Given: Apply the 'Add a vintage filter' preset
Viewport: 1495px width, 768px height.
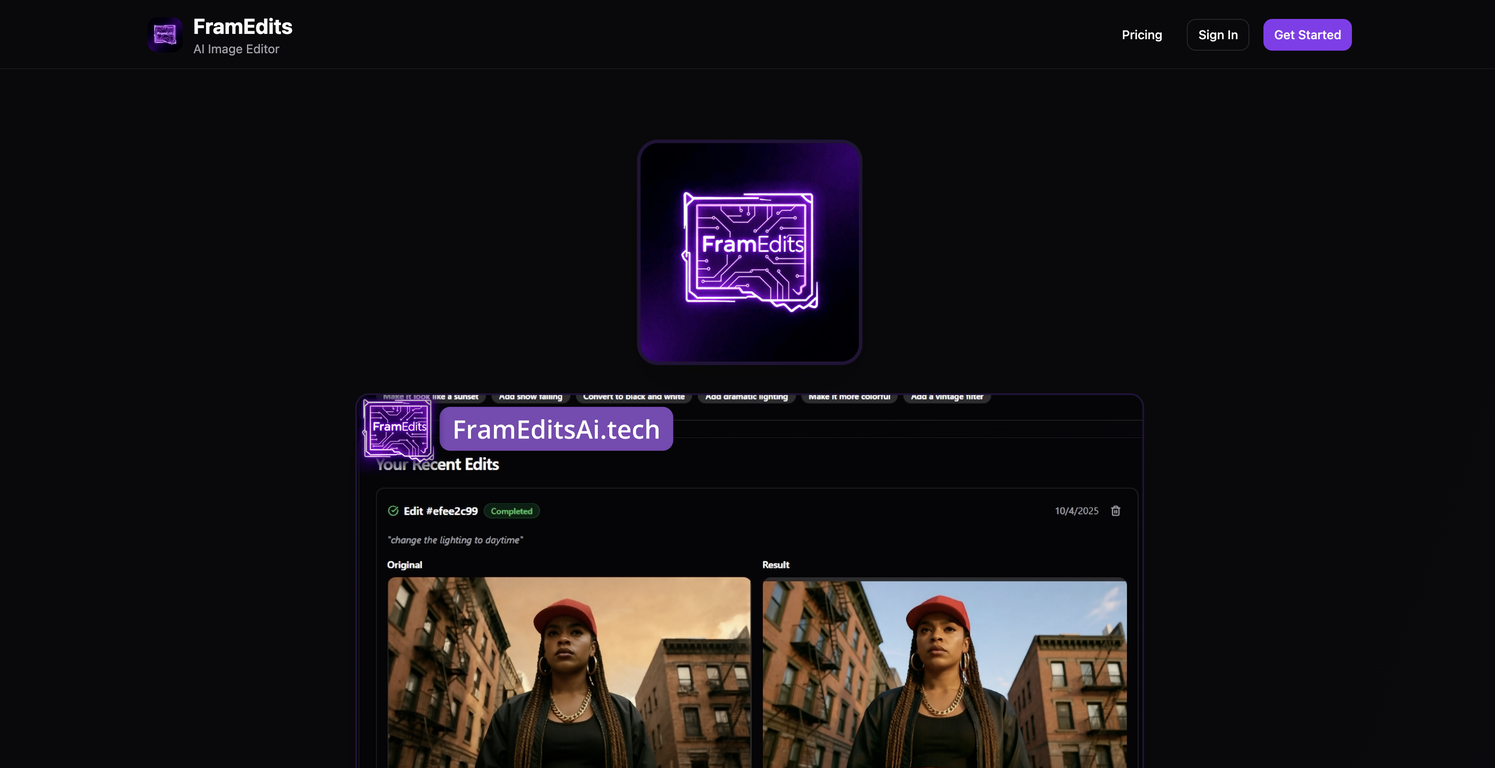Looking at the screenshot, I should (x=946, y=396).
